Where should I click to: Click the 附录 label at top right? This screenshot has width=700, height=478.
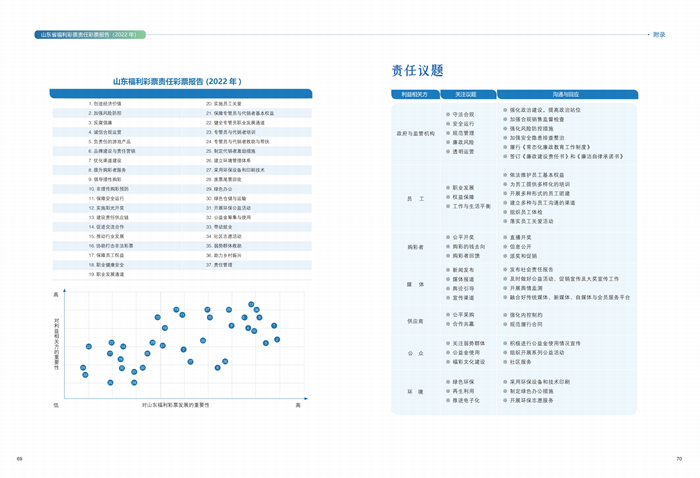[x=658, y=34]
